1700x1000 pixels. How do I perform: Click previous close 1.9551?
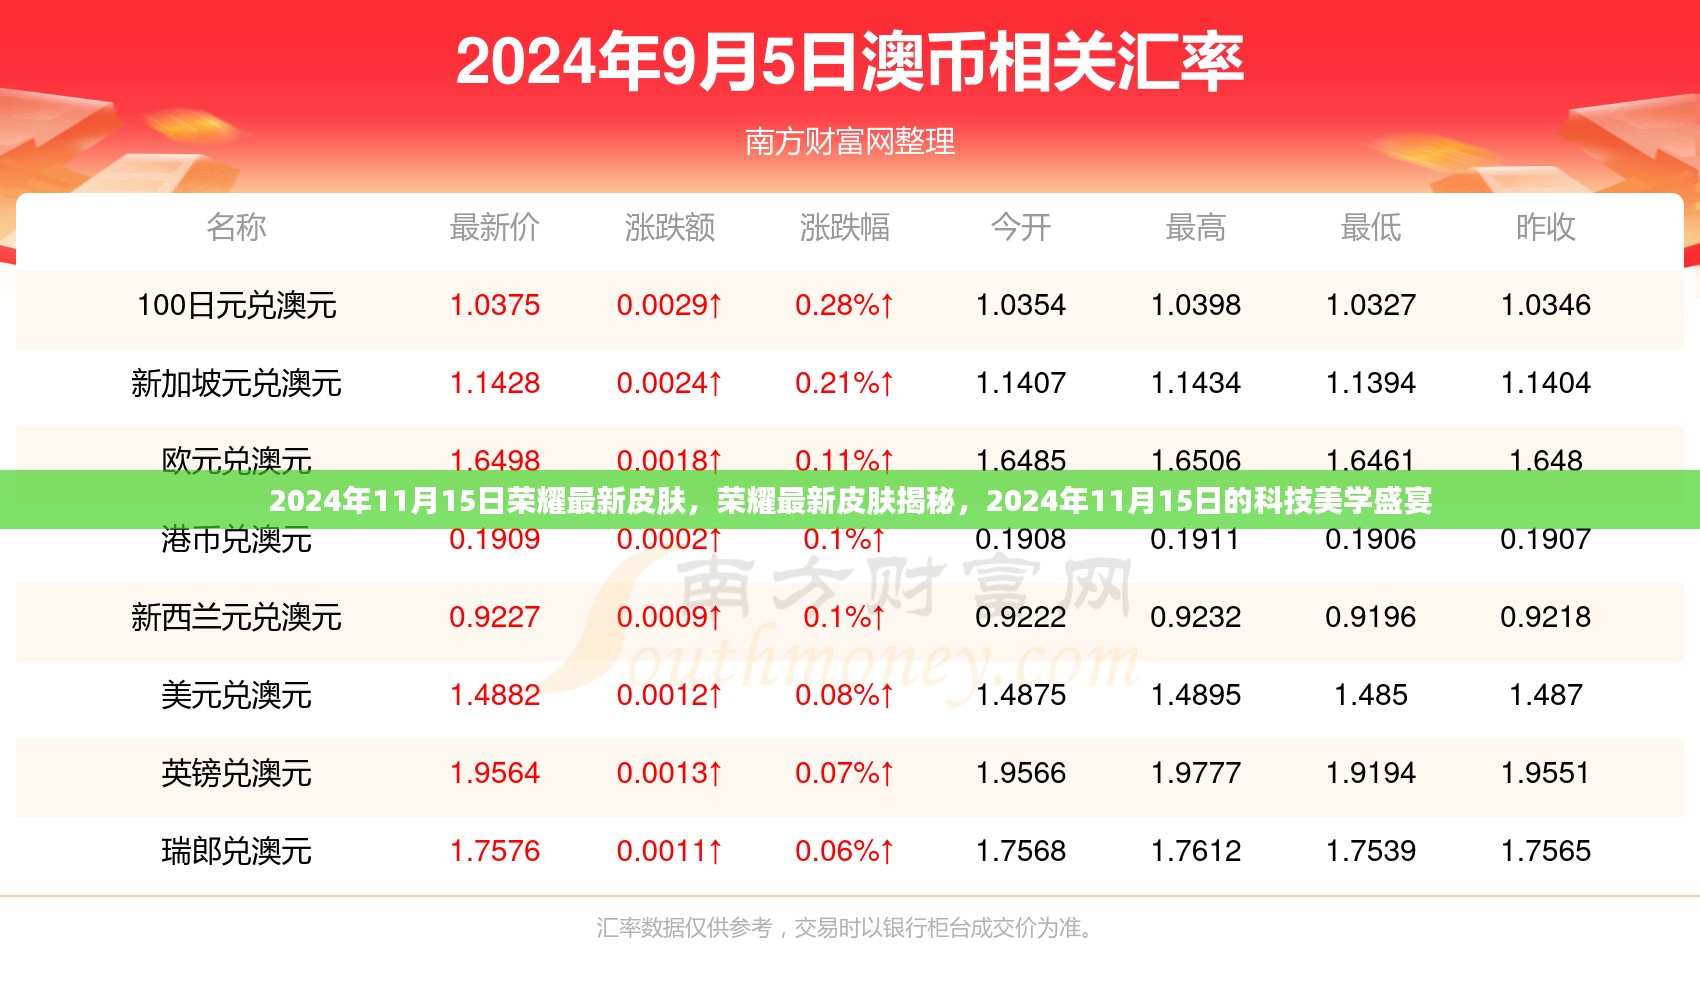pos(1546,773)
